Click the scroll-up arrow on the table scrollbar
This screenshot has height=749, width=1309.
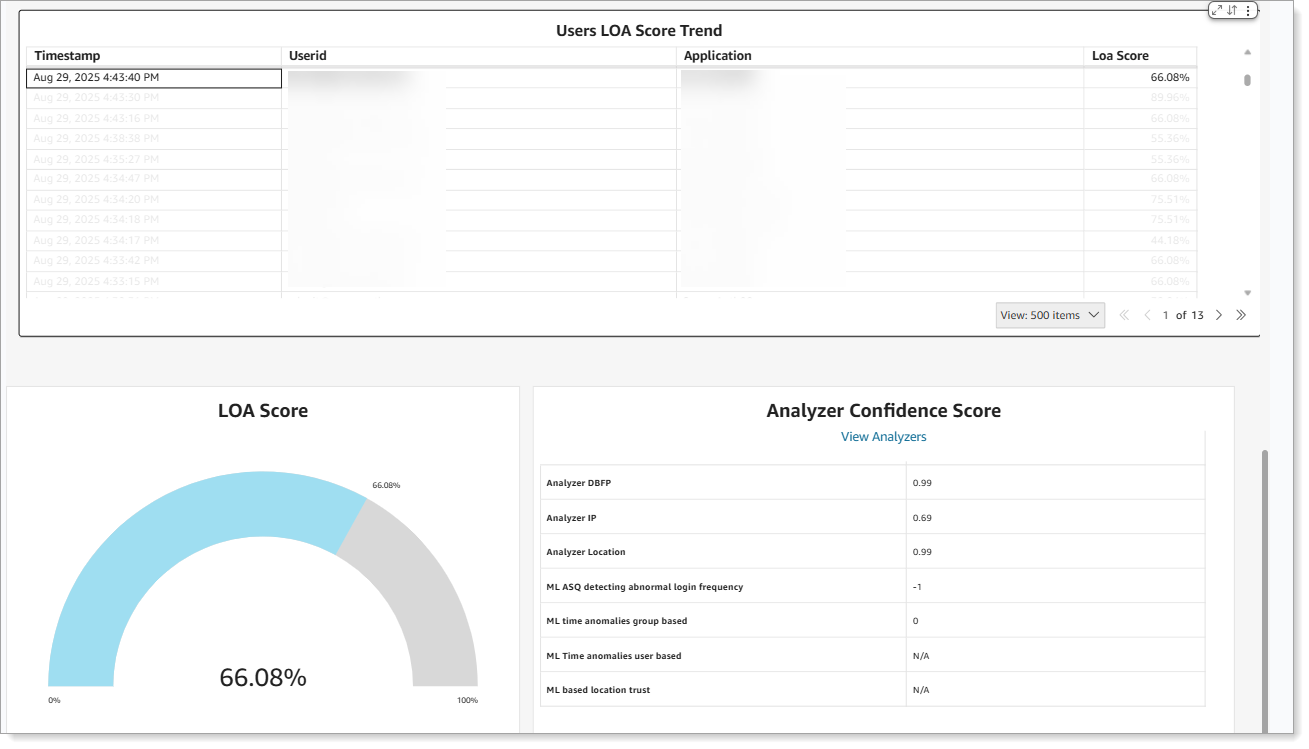coord(1246,52)
